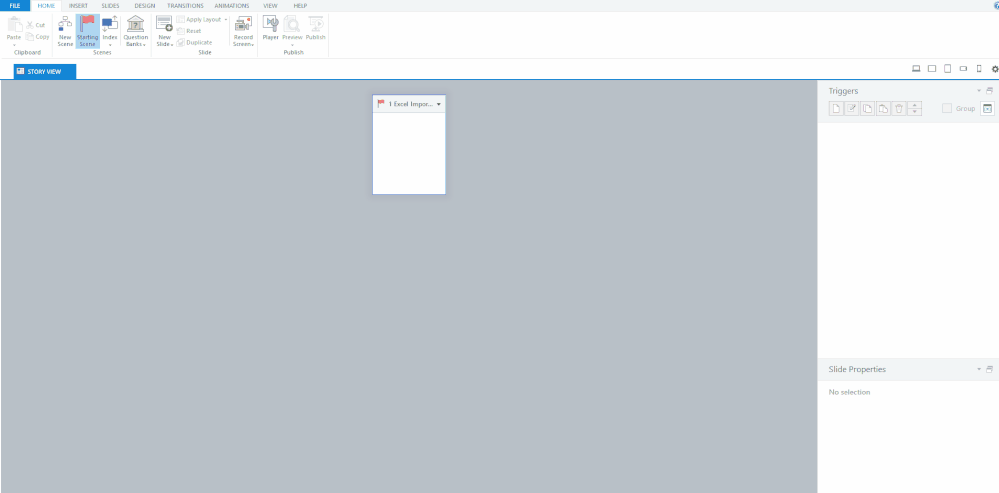Open Question Banks menu
Viewport: 999px width, 493px height.
(x=135, y=31)
